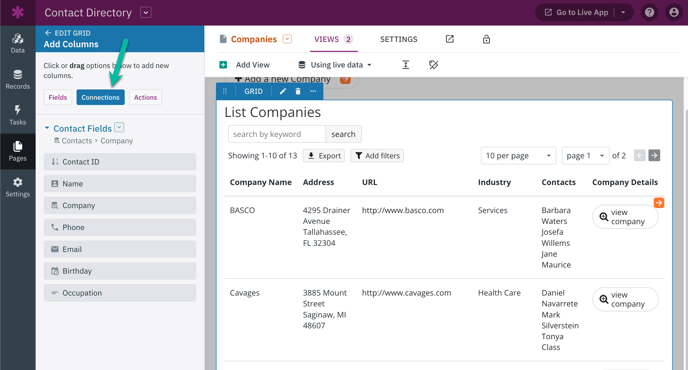Image resolution: width=688 pixels, height=370 pixels.
Task: Click the Add filters button
Action: 377,156
